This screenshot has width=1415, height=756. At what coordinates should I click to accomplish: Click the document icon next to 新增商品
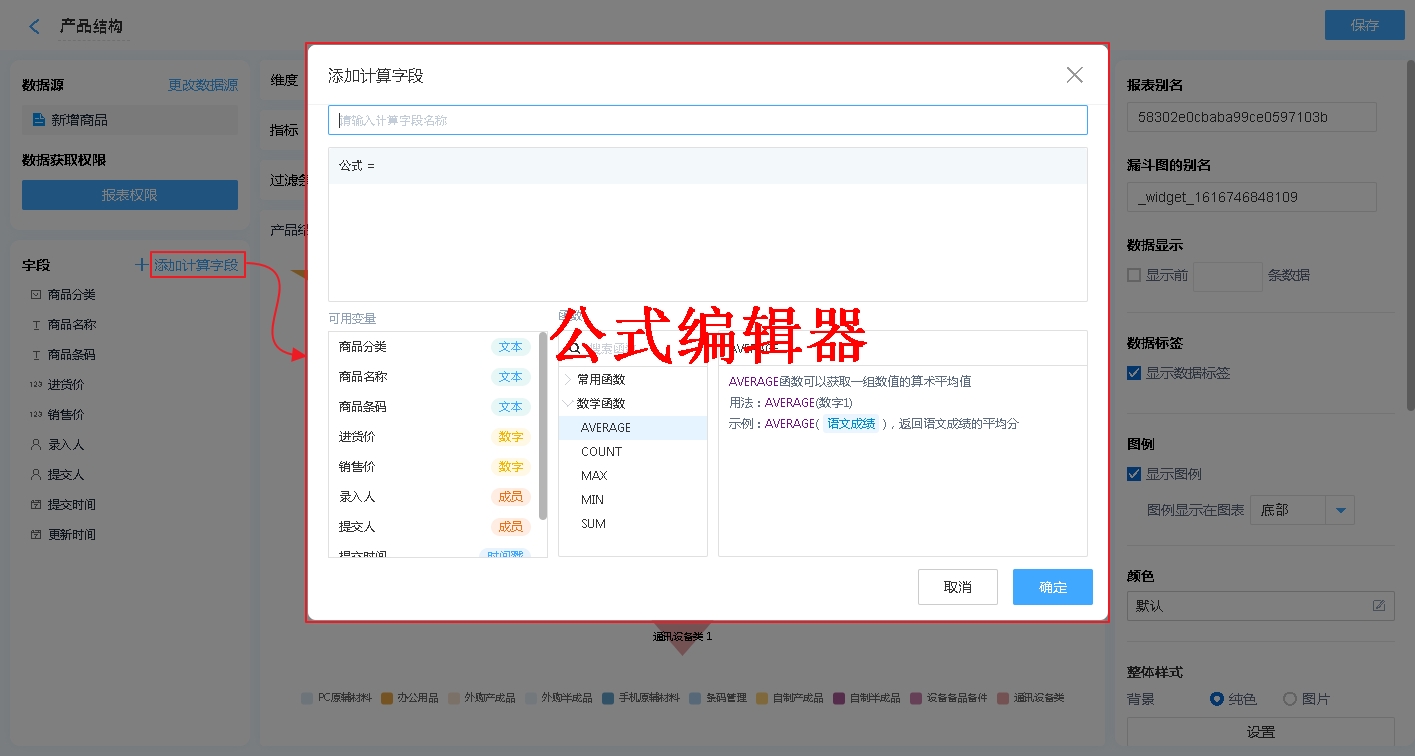[x=39, y=120]
